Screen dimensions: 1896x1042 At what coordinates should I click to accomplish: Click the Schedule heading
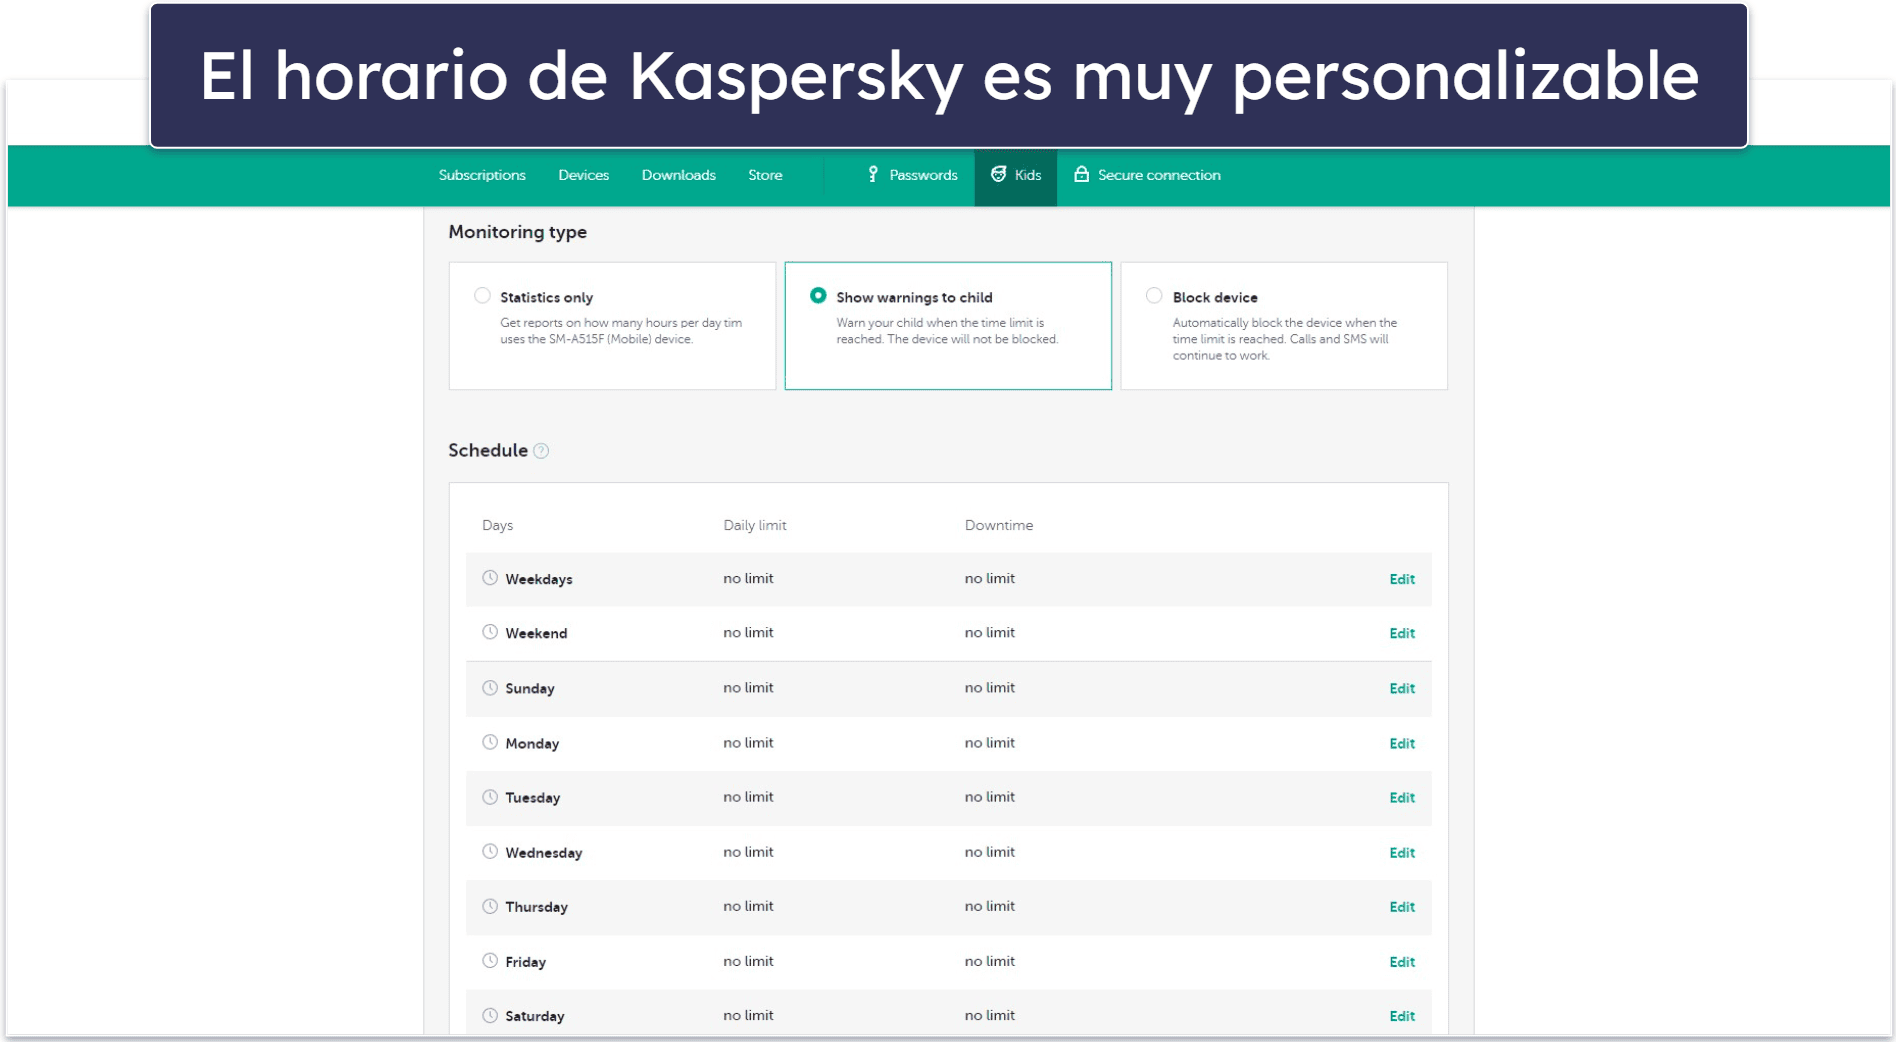pos(488,450)
